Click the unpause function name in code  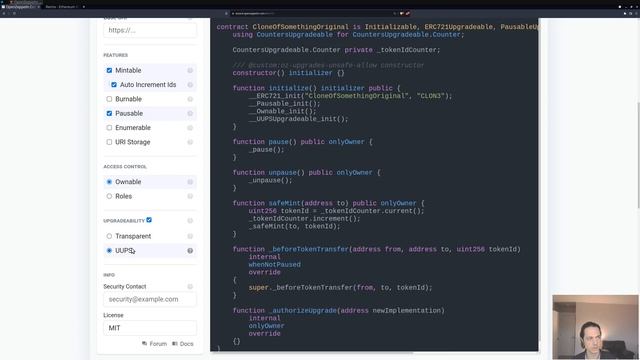282,172
